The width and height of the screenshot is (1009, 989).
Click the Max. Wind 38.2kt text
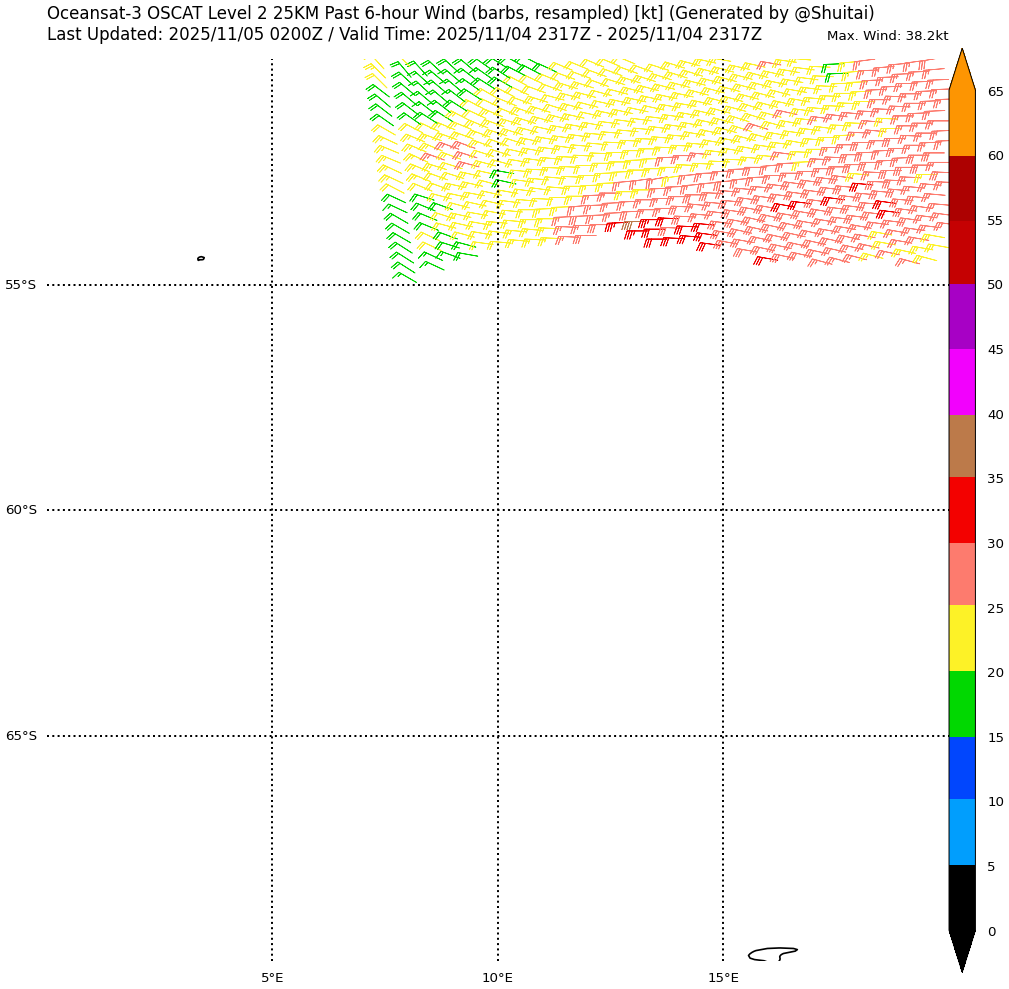(x=887, y=36)
